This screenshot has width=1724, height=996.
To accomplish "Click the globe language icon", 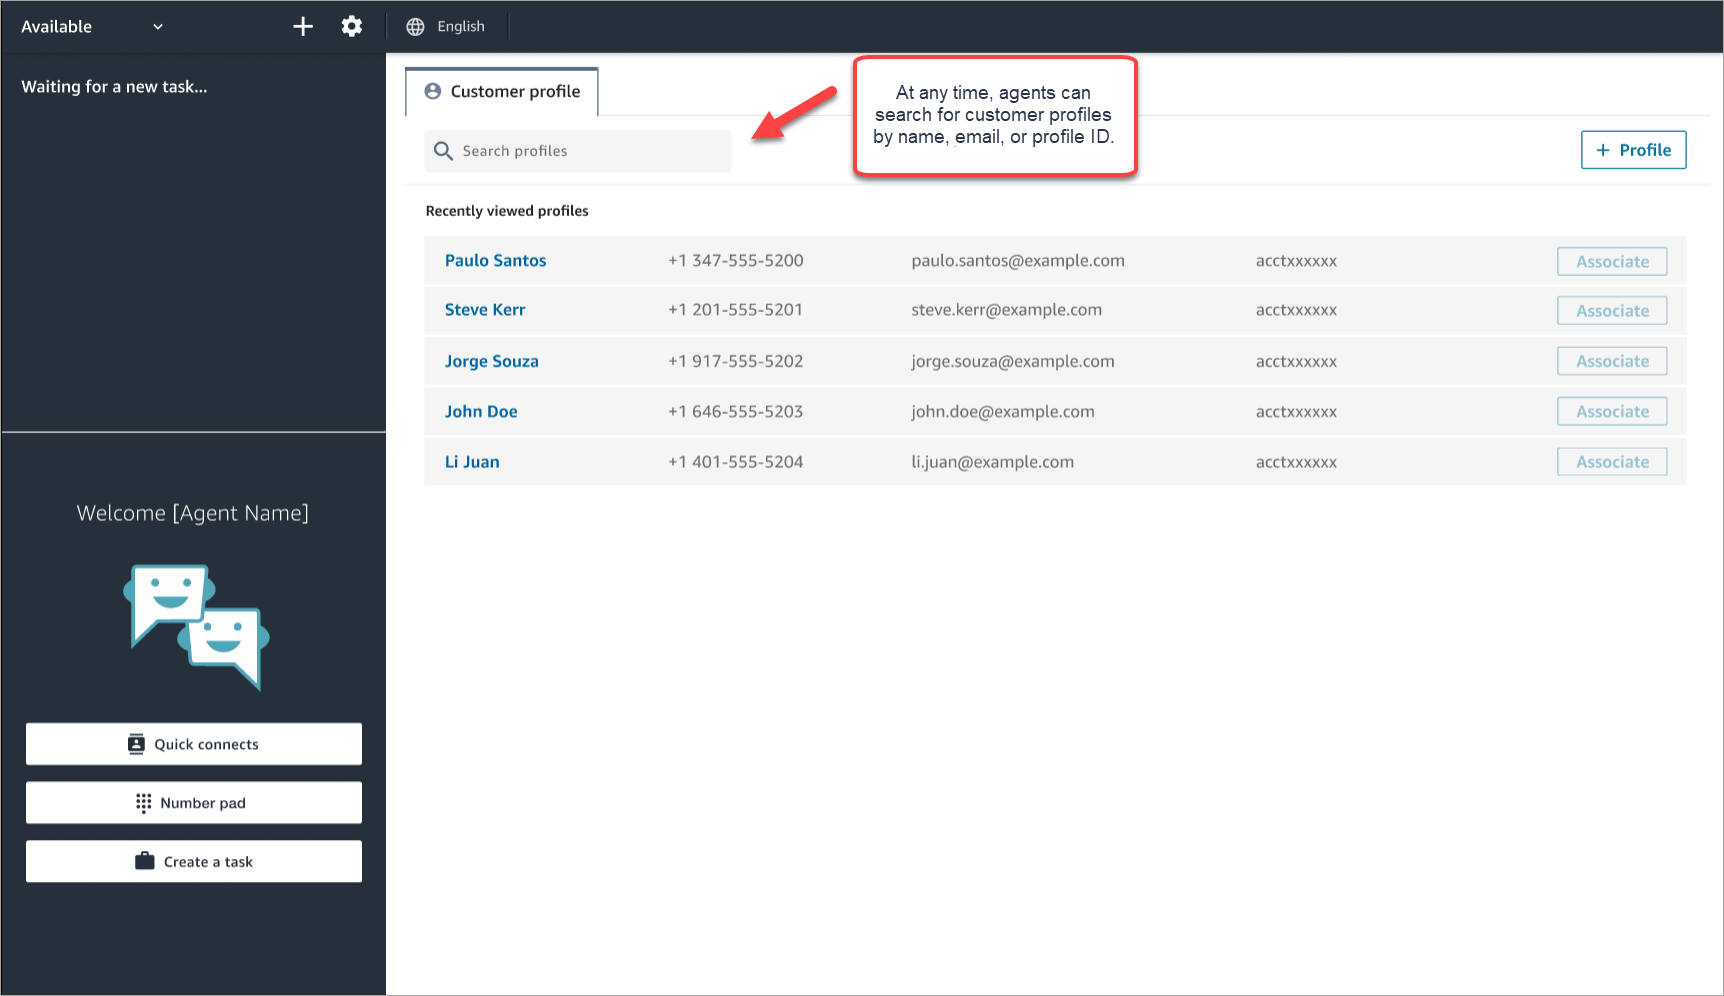I will point(415,27).
